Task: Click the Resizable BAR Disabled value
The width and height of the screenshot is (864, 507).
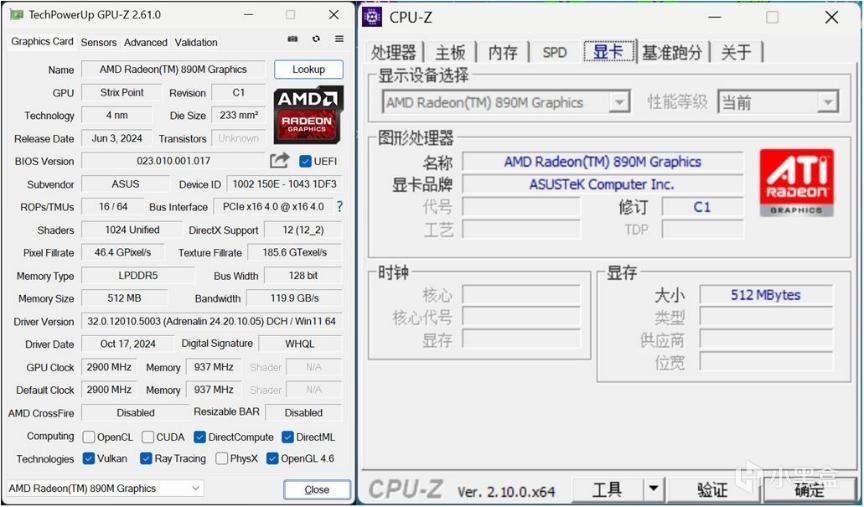Action: (x=304, y=412)
